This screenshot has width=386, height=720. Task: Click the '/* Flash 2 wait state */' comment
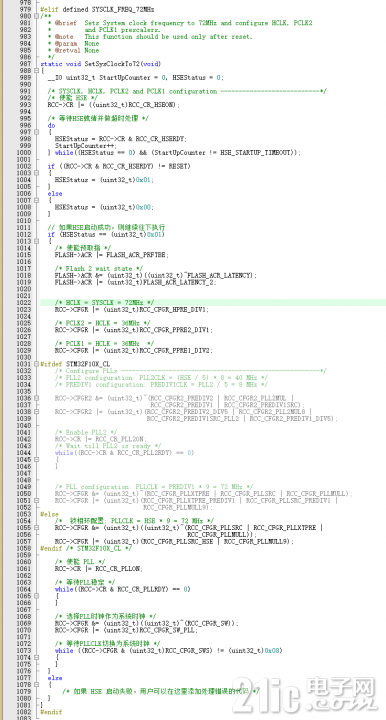click(x=99, y=268)
